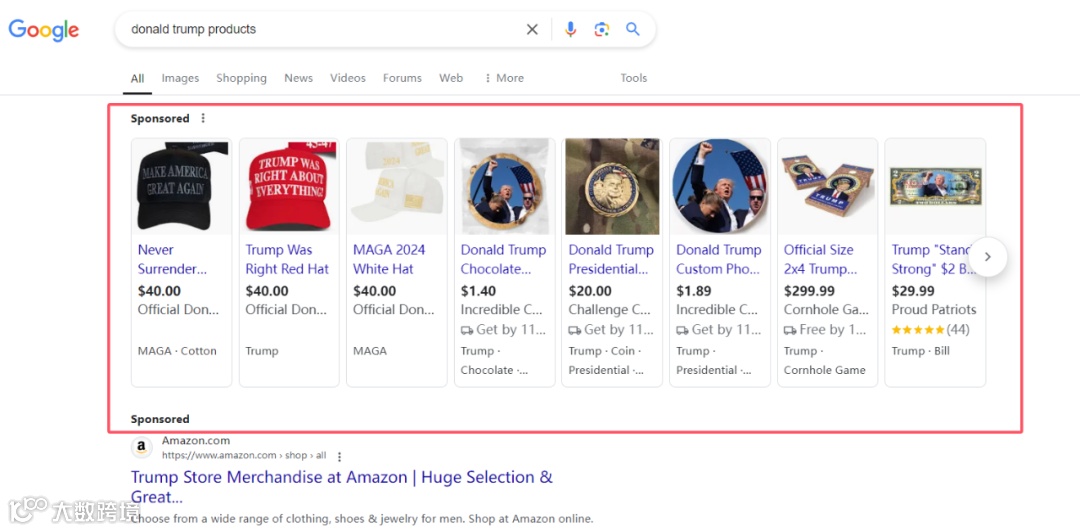Open Google Lens image search
The height and width of the screenshot is (531, 1080).
[x=602, y=29]
